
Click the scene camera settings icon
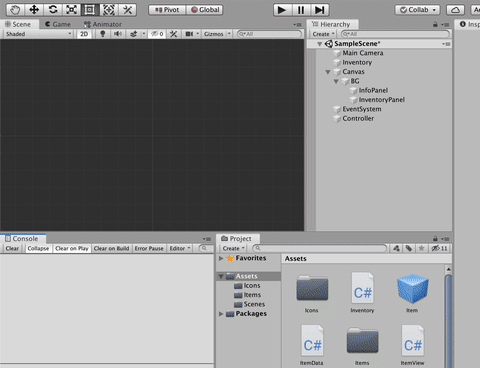click(189, 34)
